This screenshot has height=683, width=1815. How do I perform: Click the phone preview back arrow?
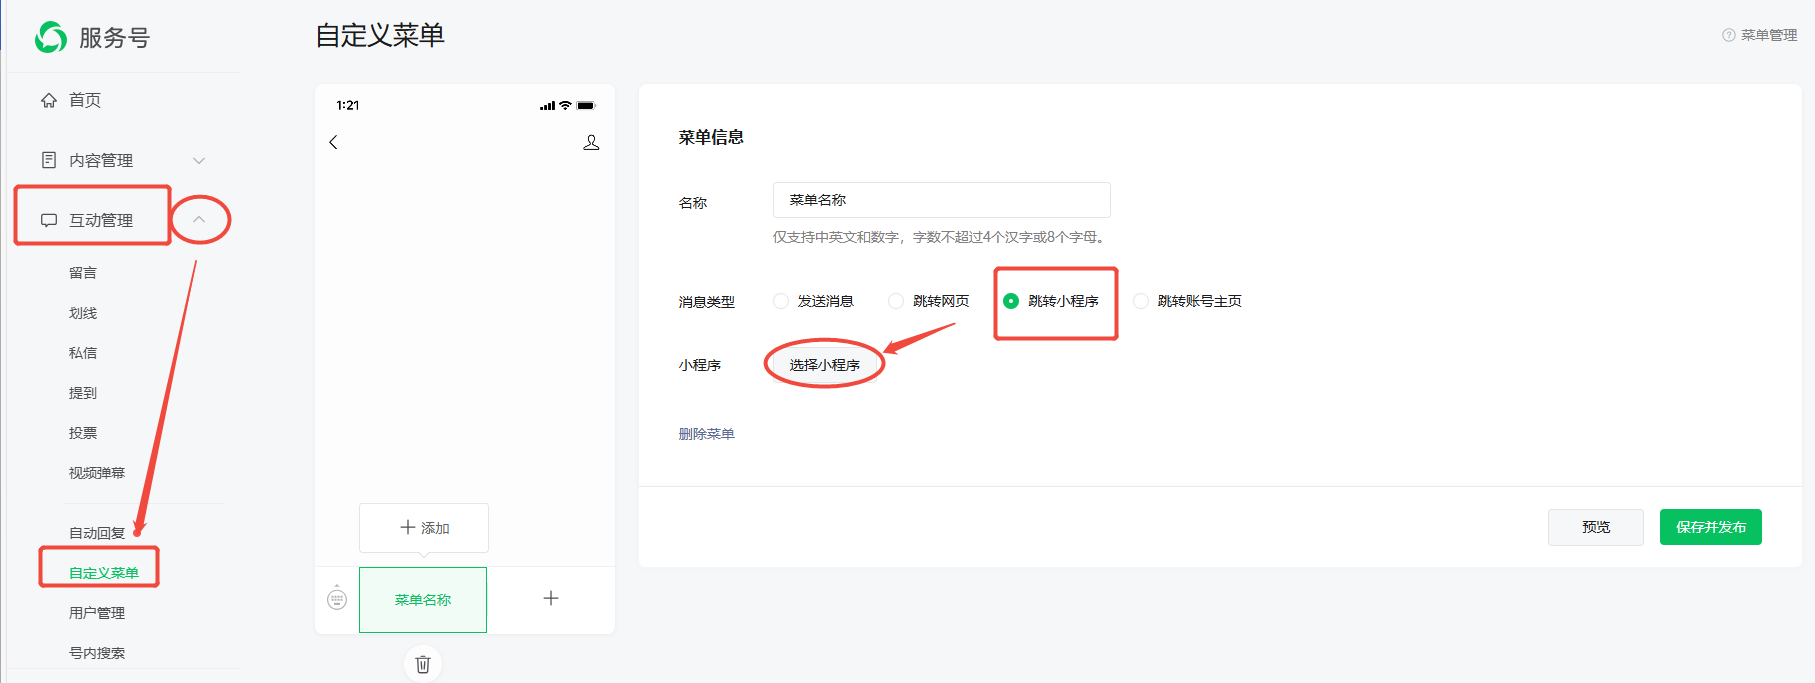point(334,142)
